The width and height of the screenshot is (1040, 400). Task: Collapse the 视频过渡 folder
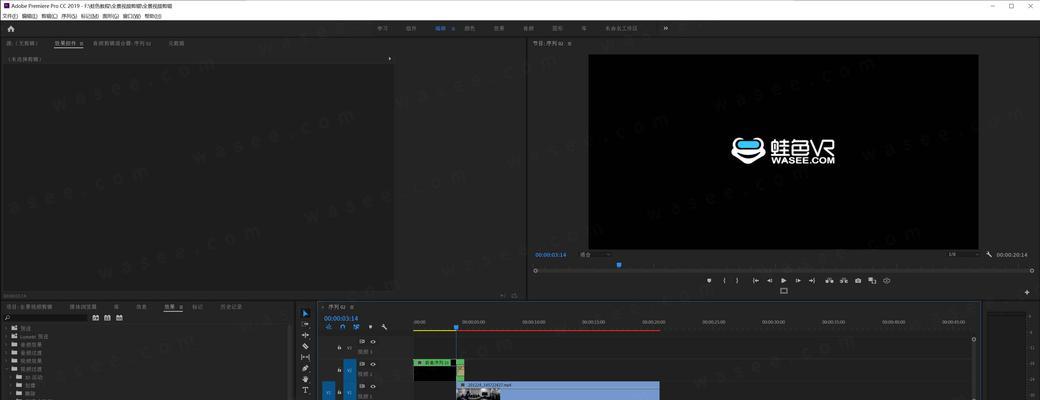6,369
